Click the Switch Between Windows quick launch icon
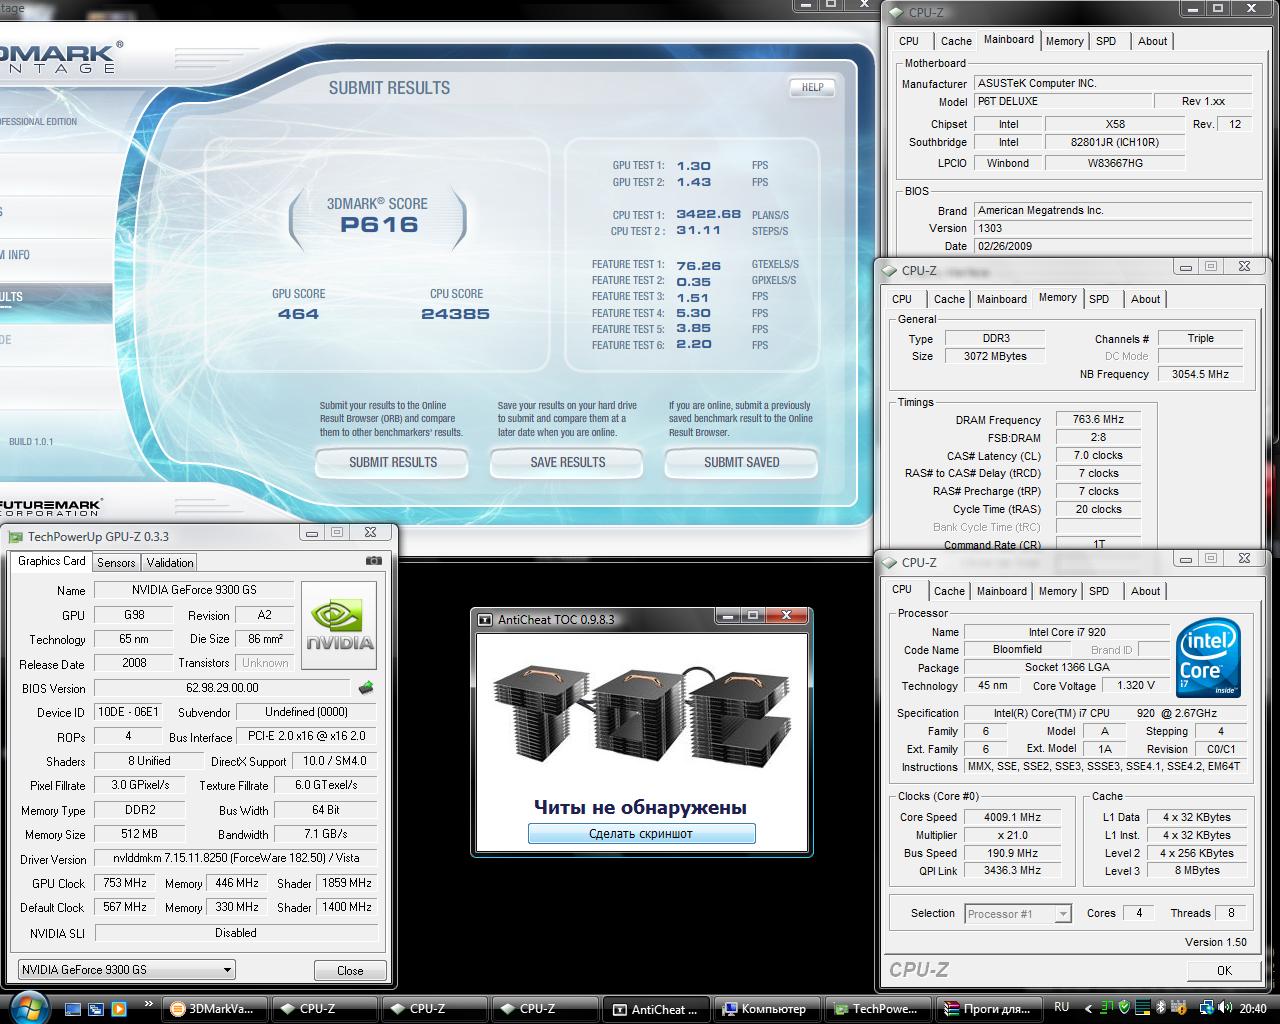Viewport: 1280px width, 1024px height. 97,1008
